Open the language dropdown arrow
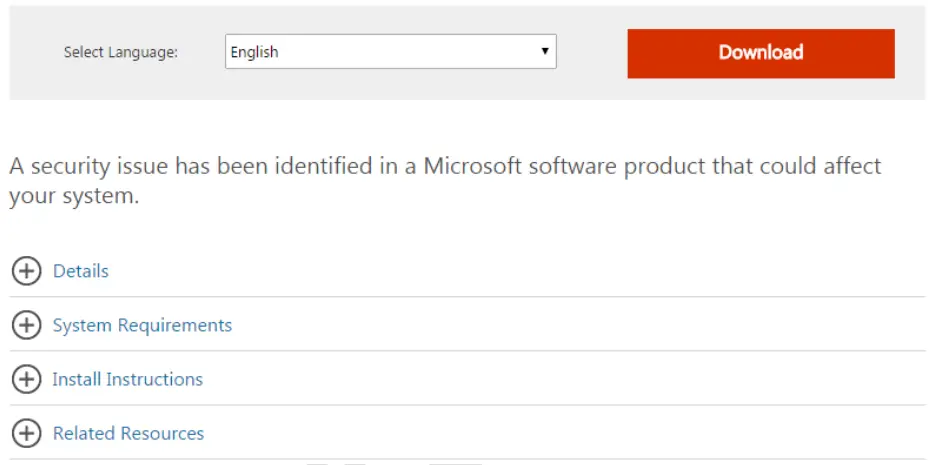Screen dimensions: 937x465 pos(545,52)
